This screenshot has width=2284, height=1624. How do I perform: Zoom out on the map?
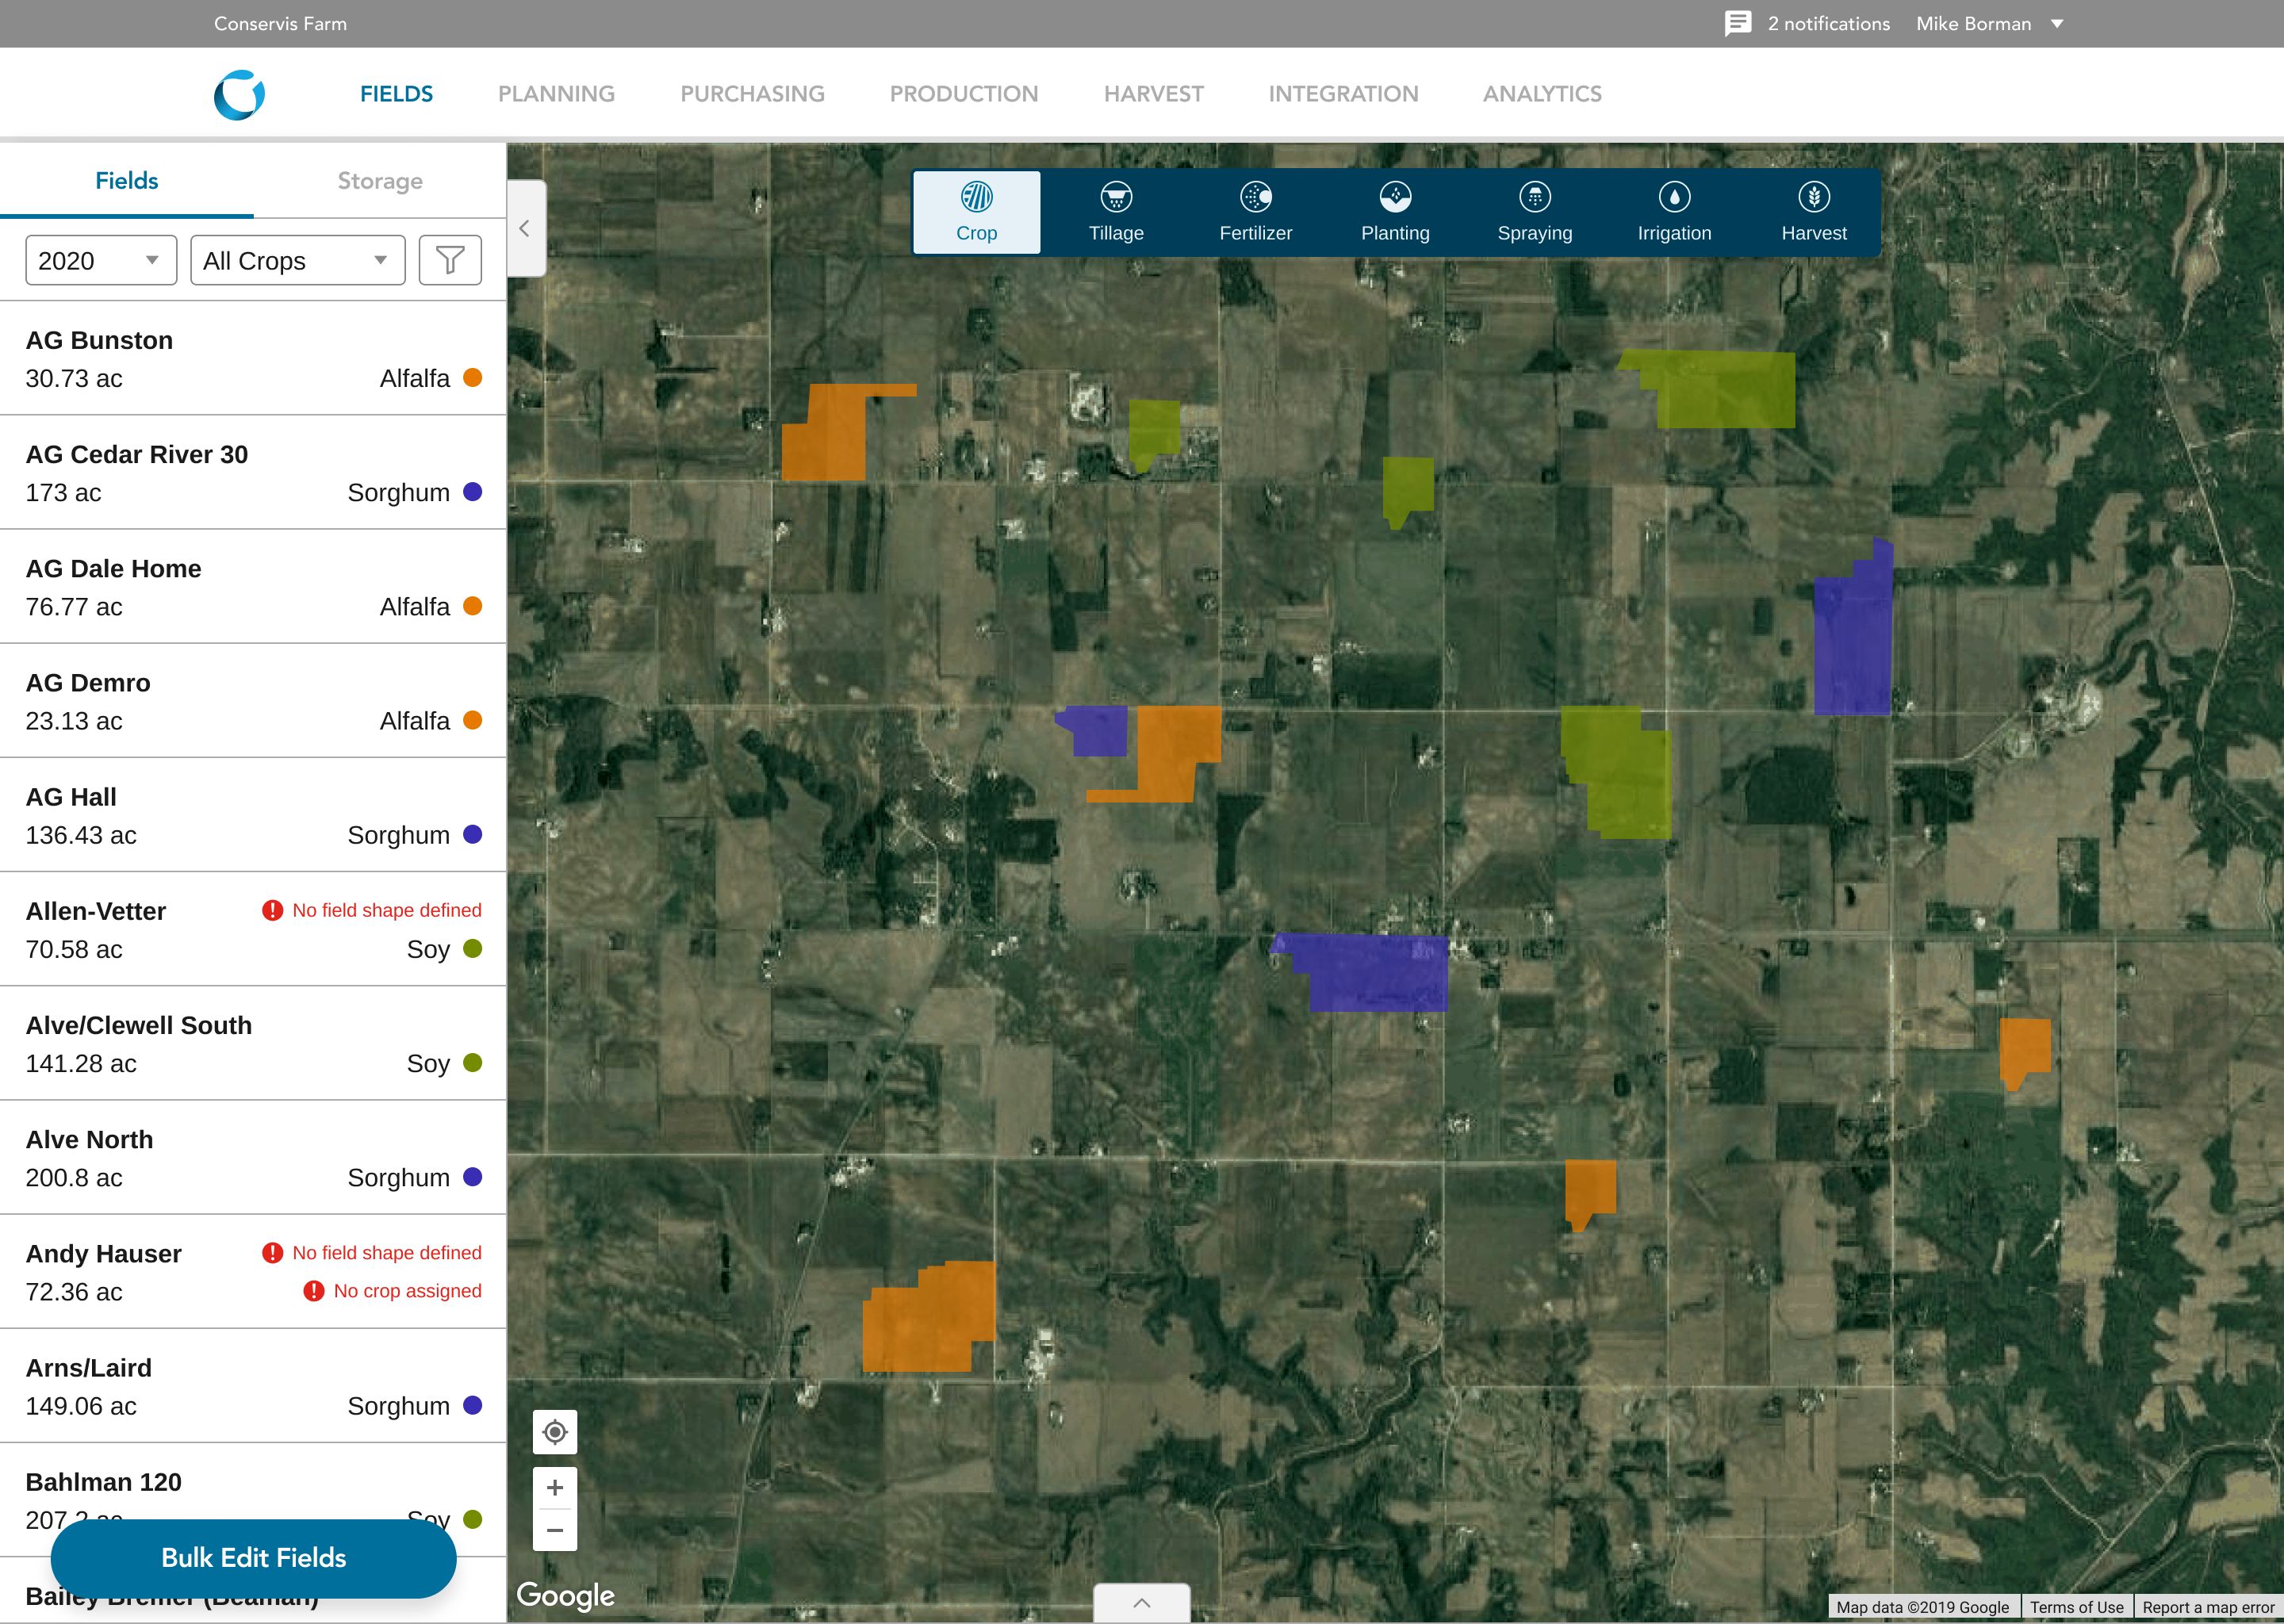555,1530
